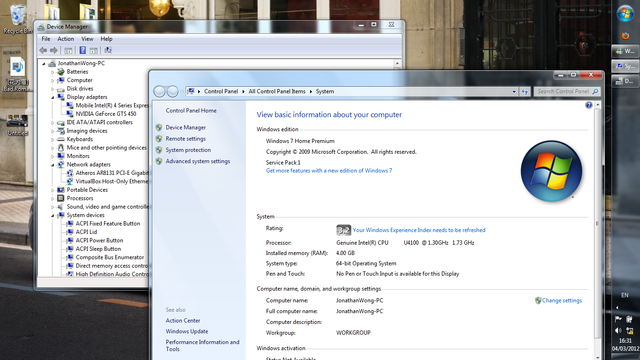Expand the Keyboards node
Image resolution: width=640 pixels, height=360 pixels.
[53, 139]
